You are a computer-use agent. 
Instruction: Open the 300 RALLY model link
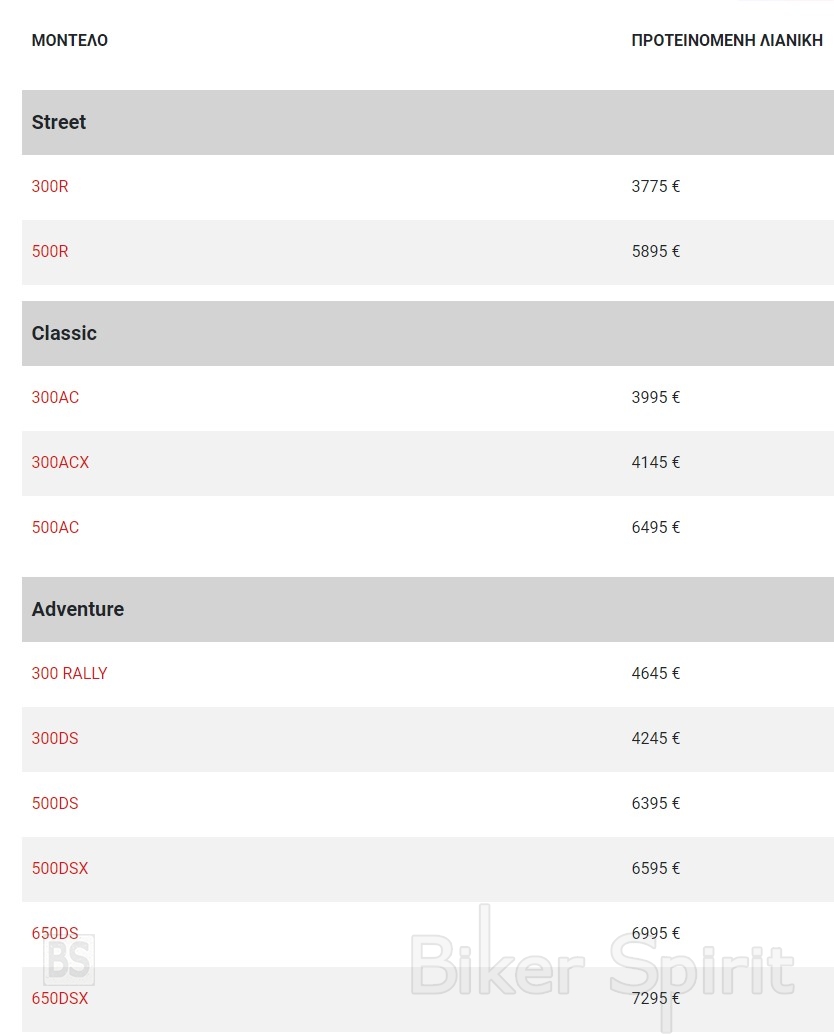tap(69, 674)
